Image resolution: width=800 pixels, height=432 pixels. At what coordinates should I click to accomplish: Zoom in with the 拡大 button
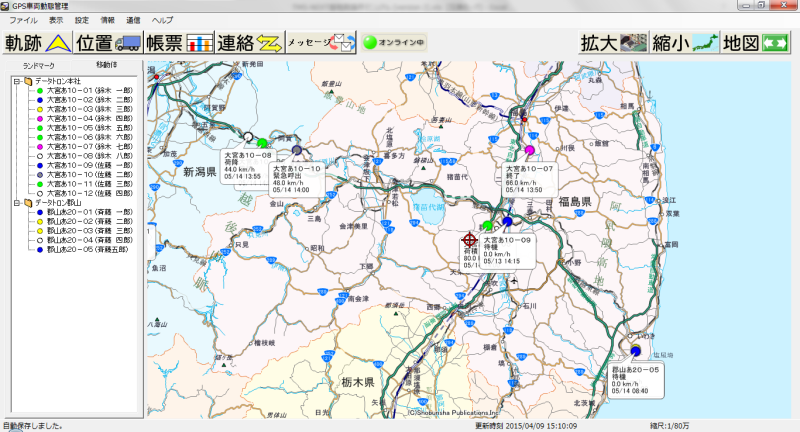pyautogui.click(x=613, y=43)
